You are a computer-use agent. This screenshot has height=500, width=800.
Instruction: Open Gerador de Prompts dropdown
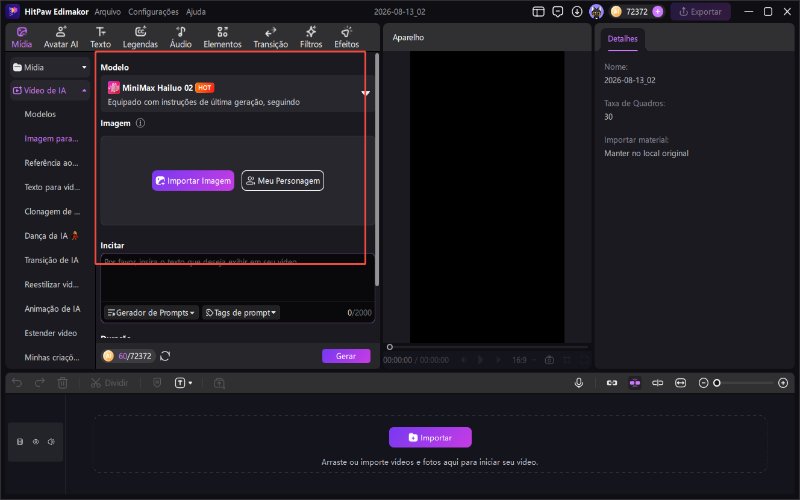pyautogui.click(x=151, y=313)
